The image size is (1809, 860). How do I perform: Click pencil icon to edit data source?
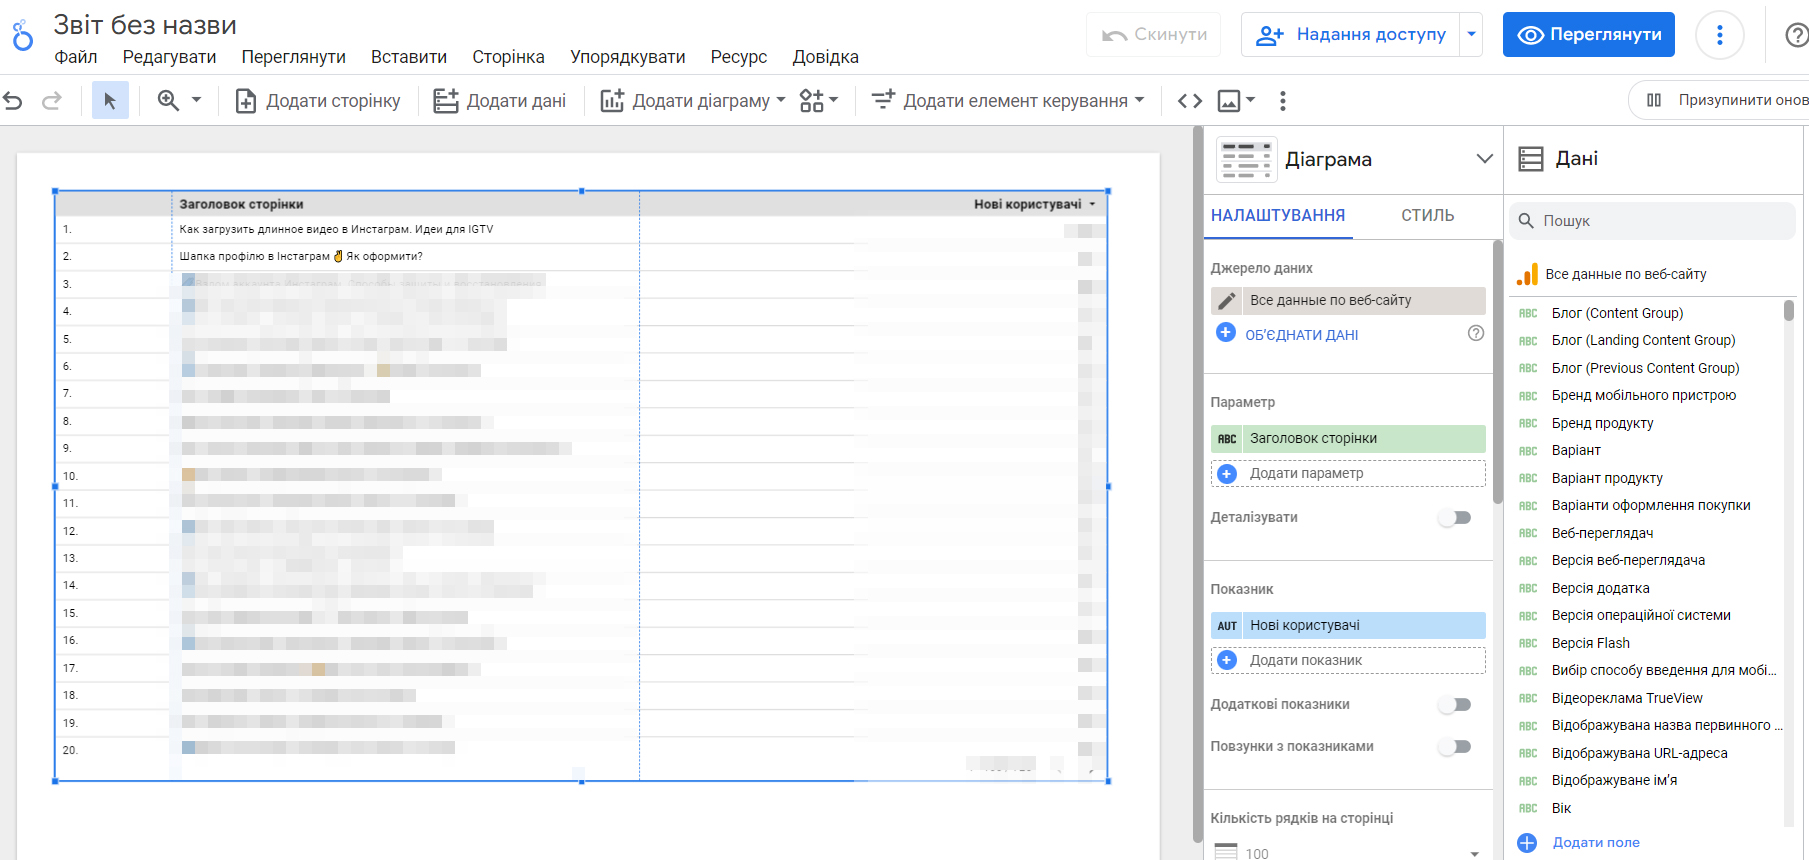pos(1227,301)
